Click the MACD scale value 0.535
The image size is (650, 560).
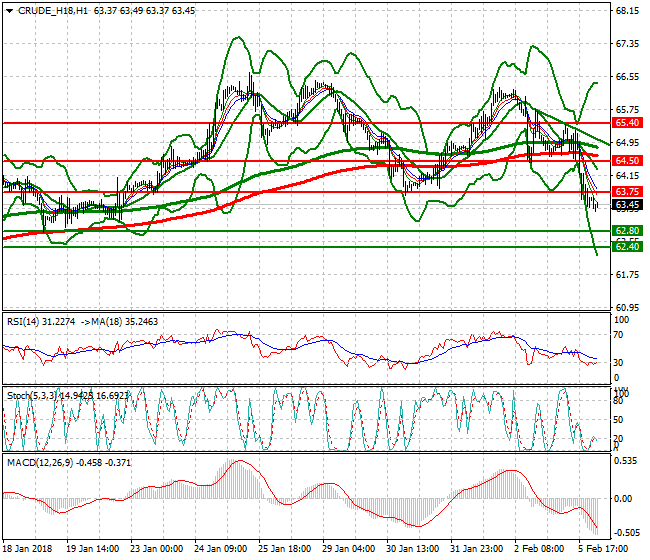[x=626, y=461]
